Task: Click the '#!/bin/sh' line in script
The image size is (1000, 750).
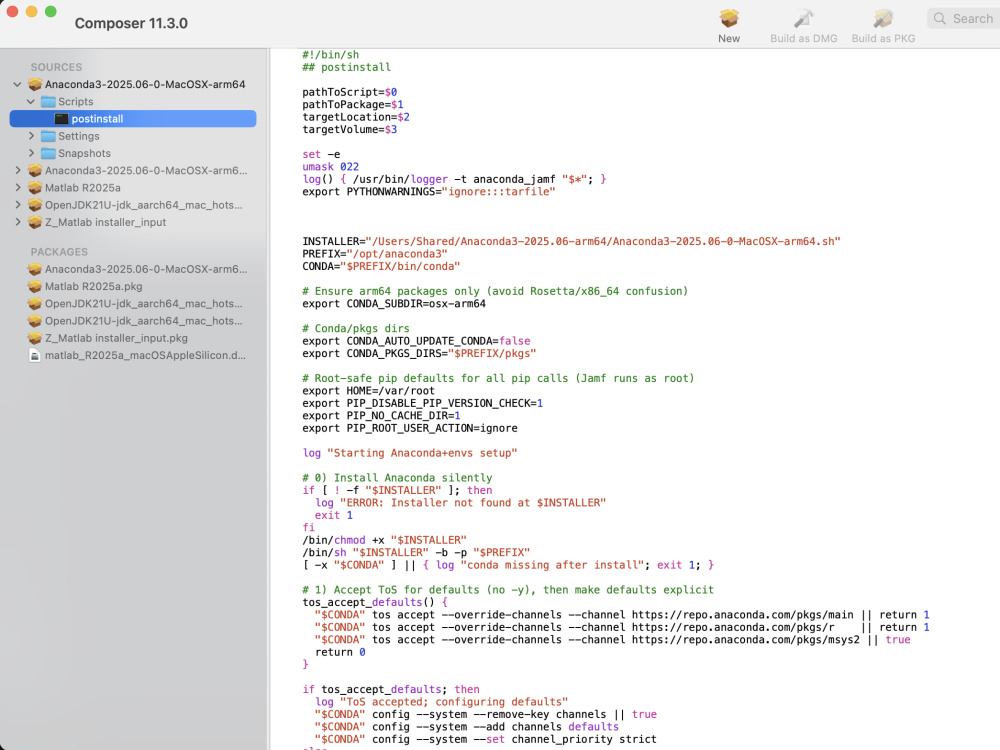Action: click(x=330, y=55)
